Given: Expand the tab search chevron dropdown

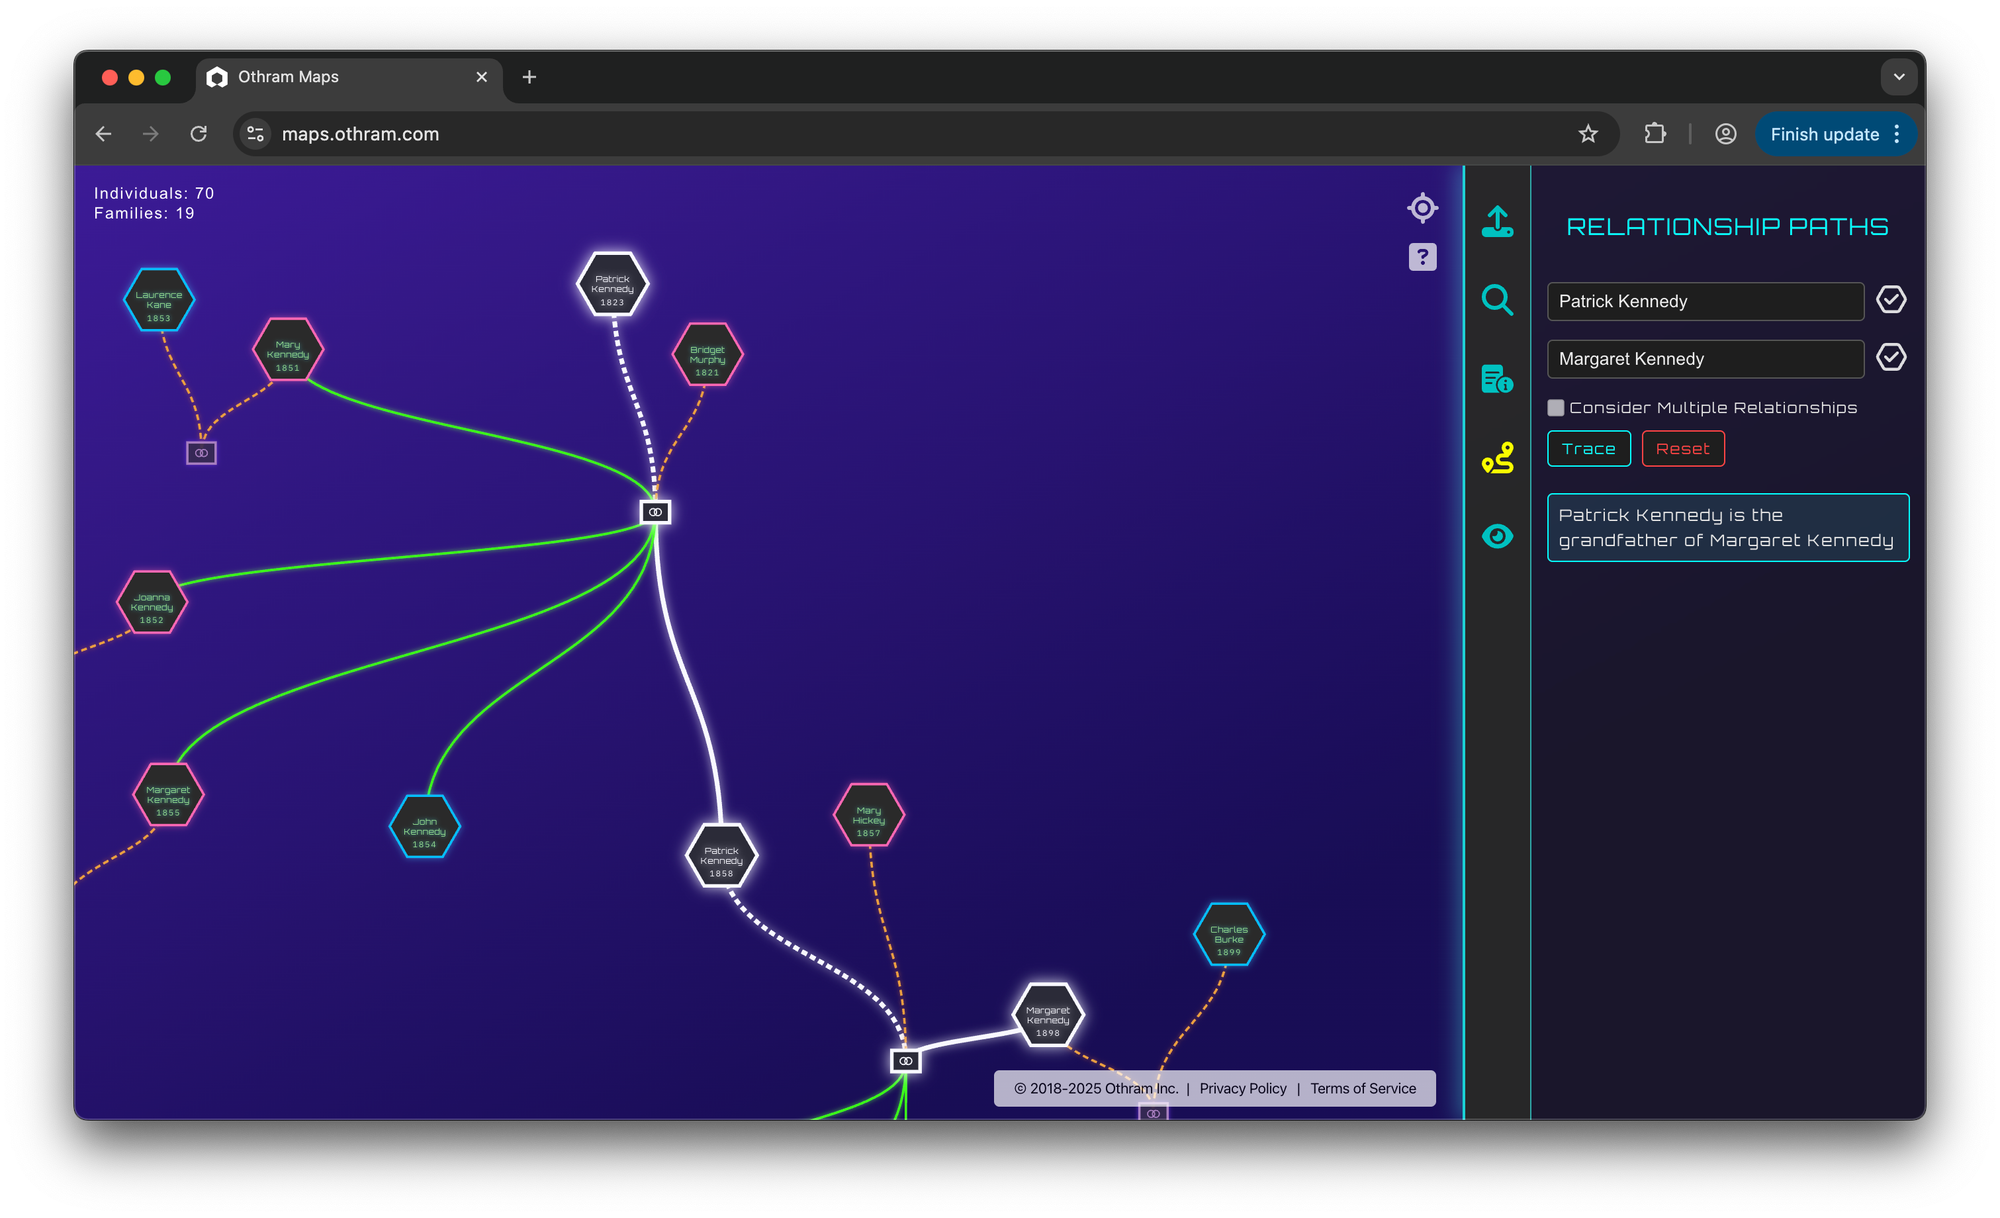Looking at the screenshot, I should coord(1898,77).
